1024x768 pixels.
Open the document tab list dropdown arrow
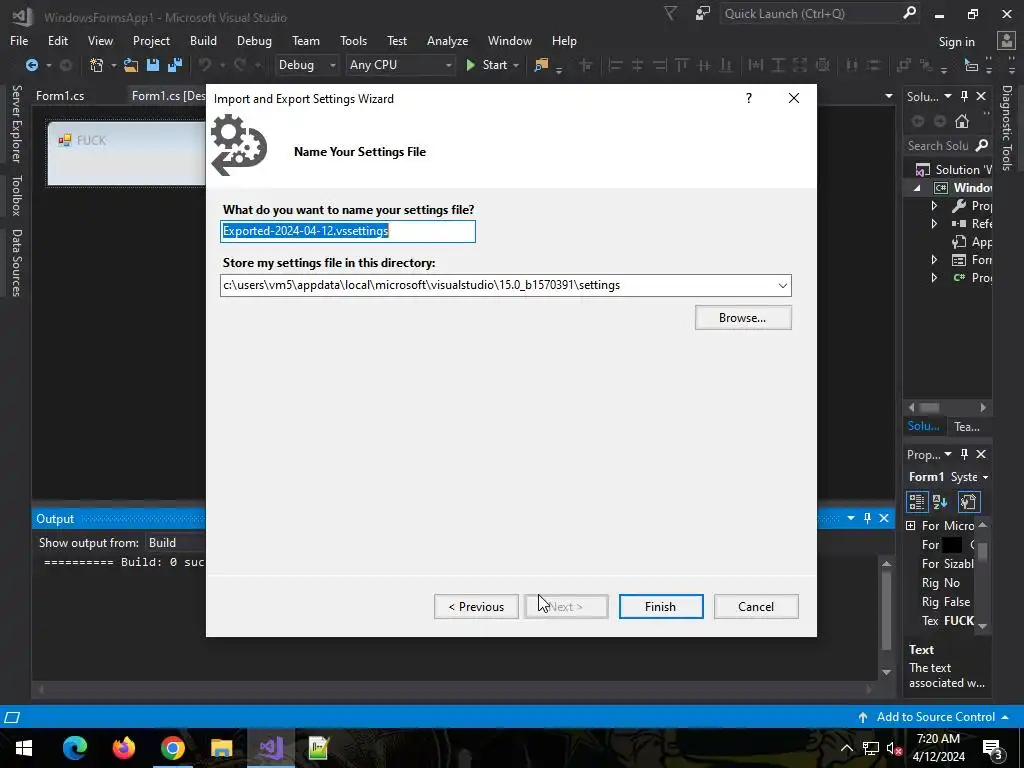coord(888,96)
